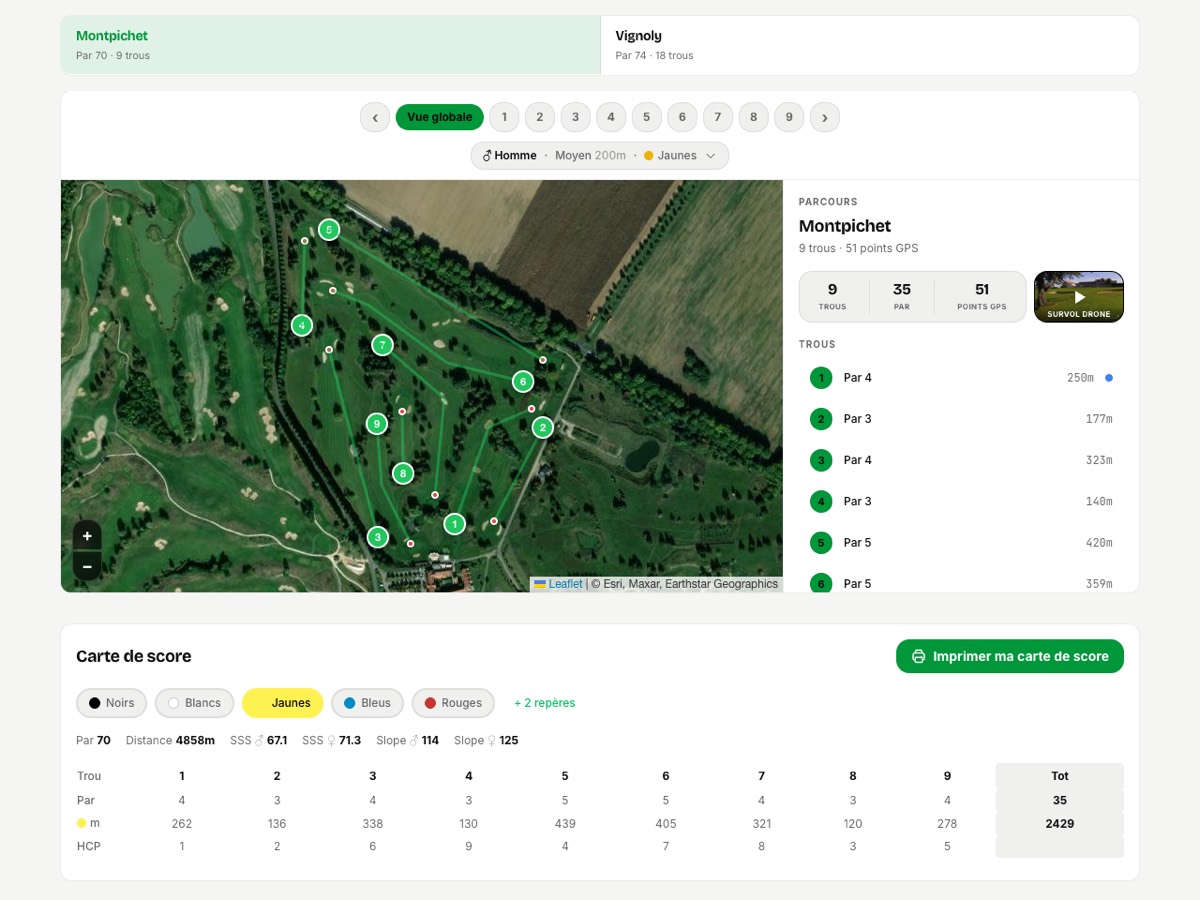Click the 9 Trous stat tile
1200x900 pixels.
[832, 297]
